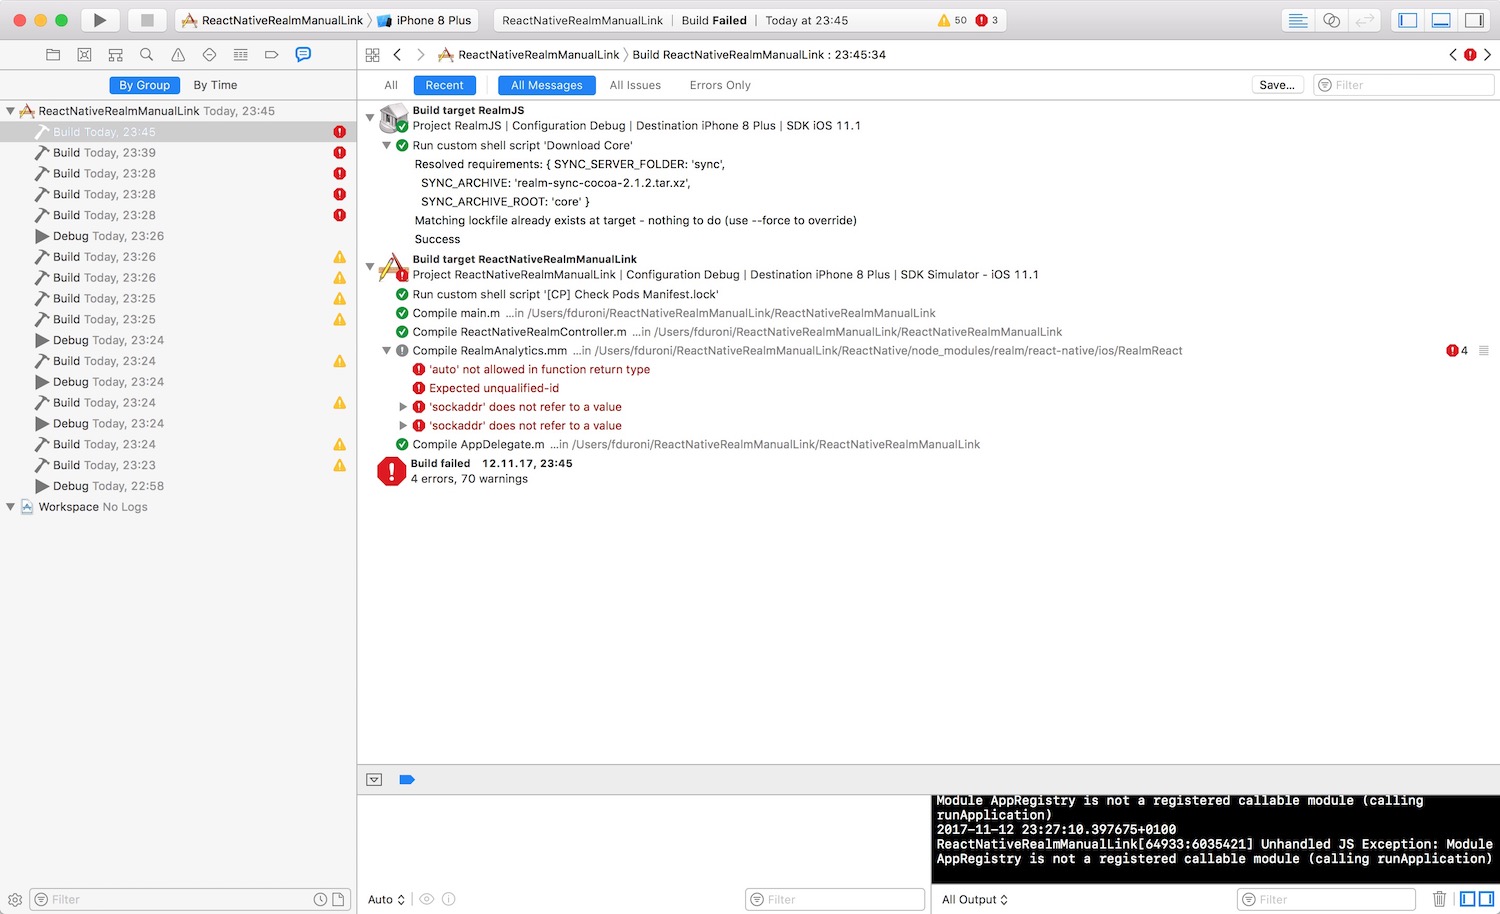Run the build with the Play button
This screenshot has height=914, width=1500.
coord(100,20)
